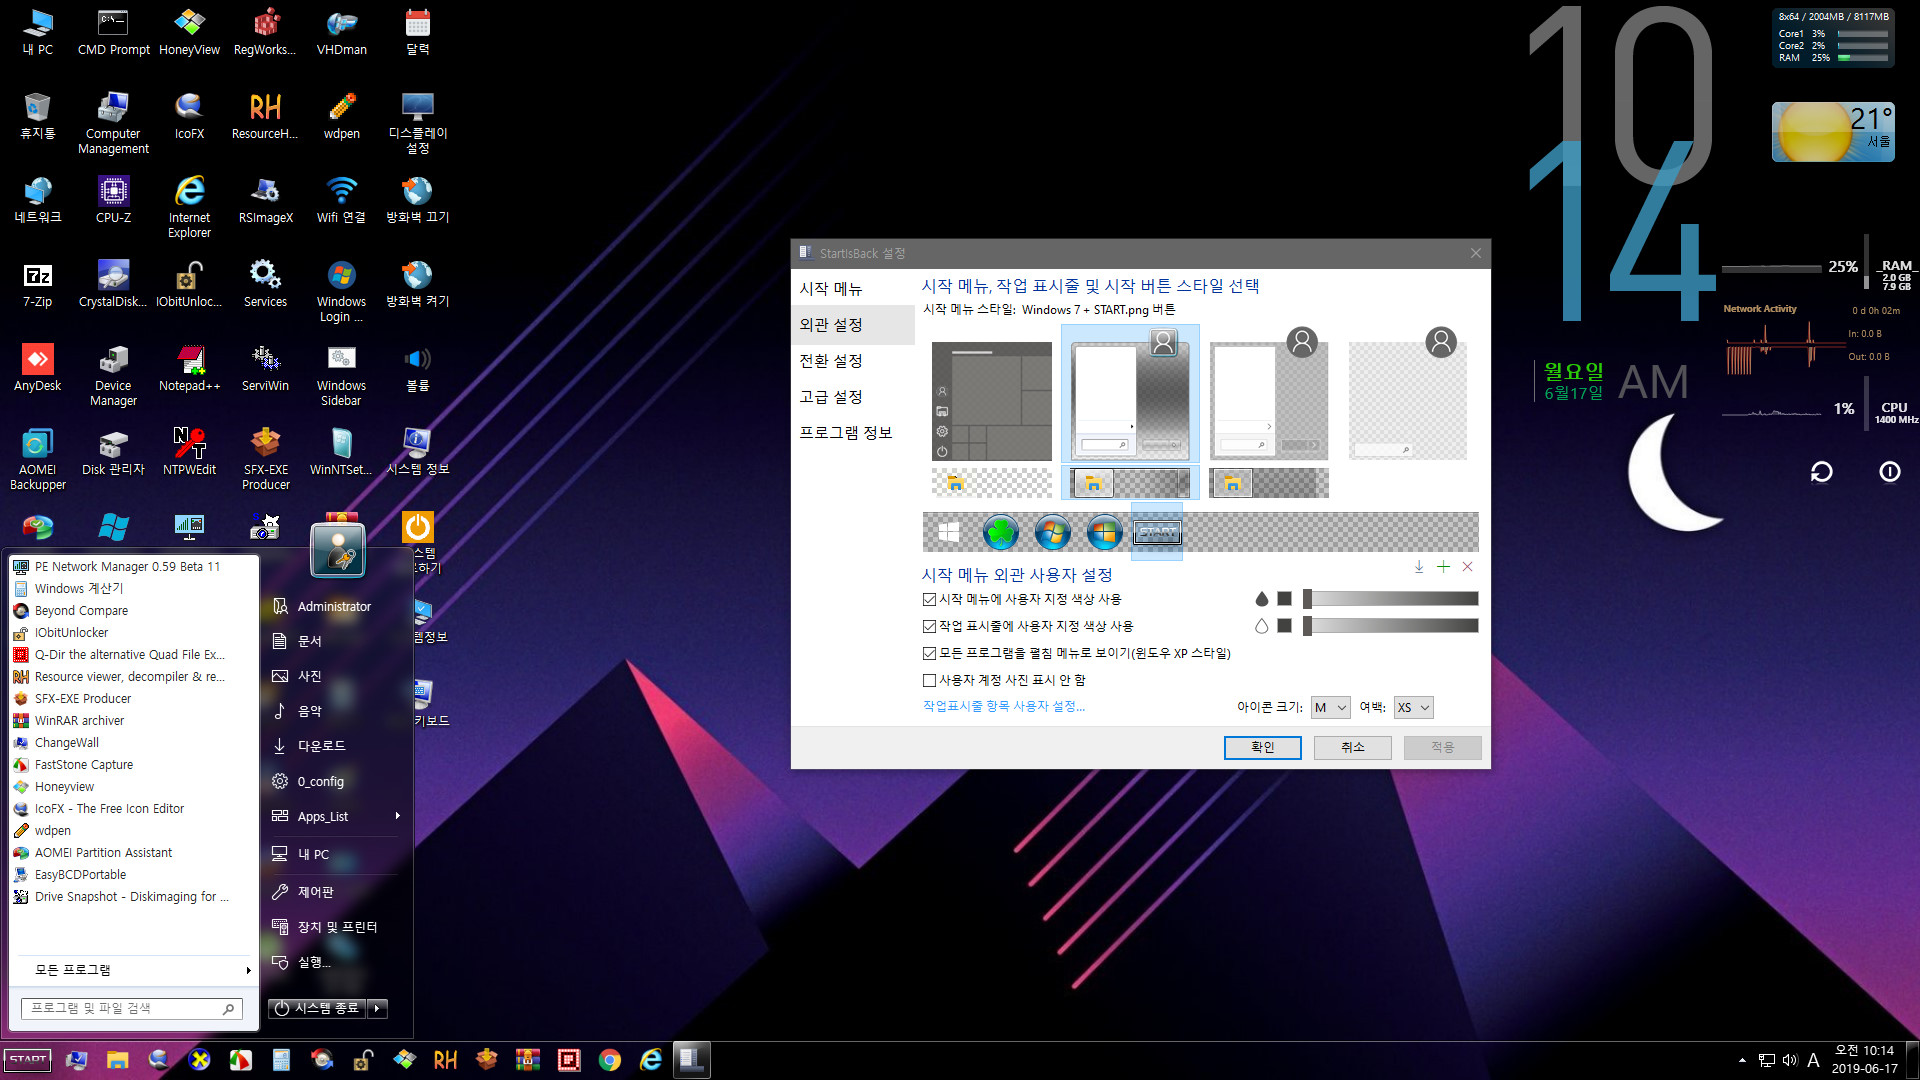Switch to 전환 설정 settings tab
This screenshot has width=1920, height=1080.
[x=853, y=360]
